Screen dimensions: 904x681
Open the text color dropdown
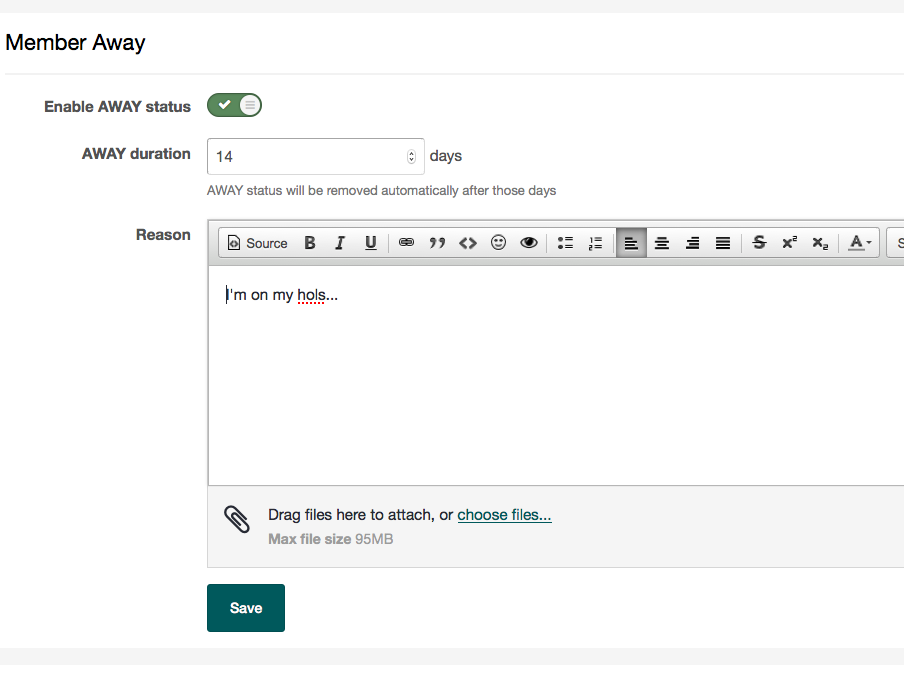click(859, 243)
